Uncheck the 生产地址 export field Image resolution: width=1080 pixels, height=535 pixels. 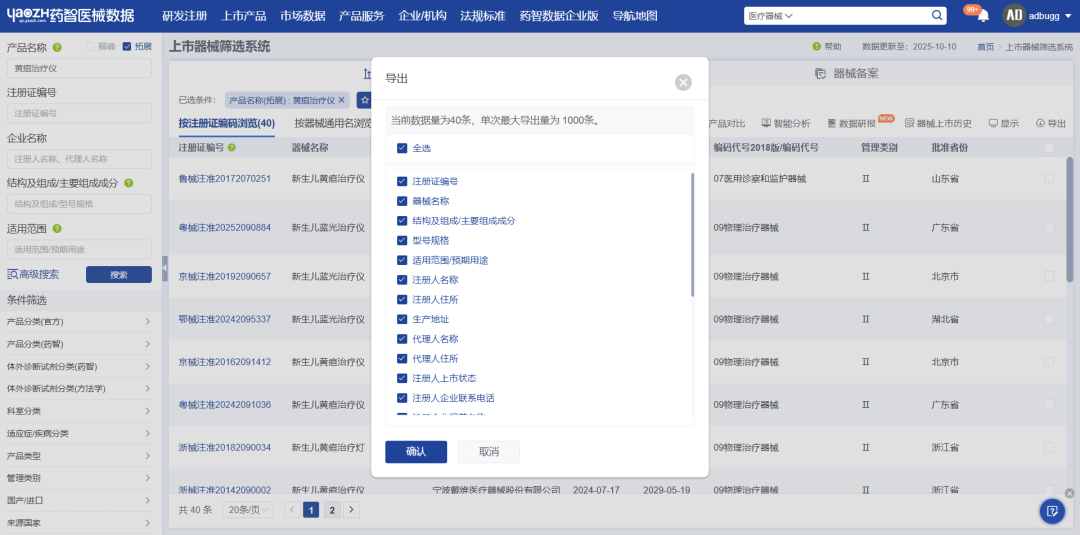402,319
